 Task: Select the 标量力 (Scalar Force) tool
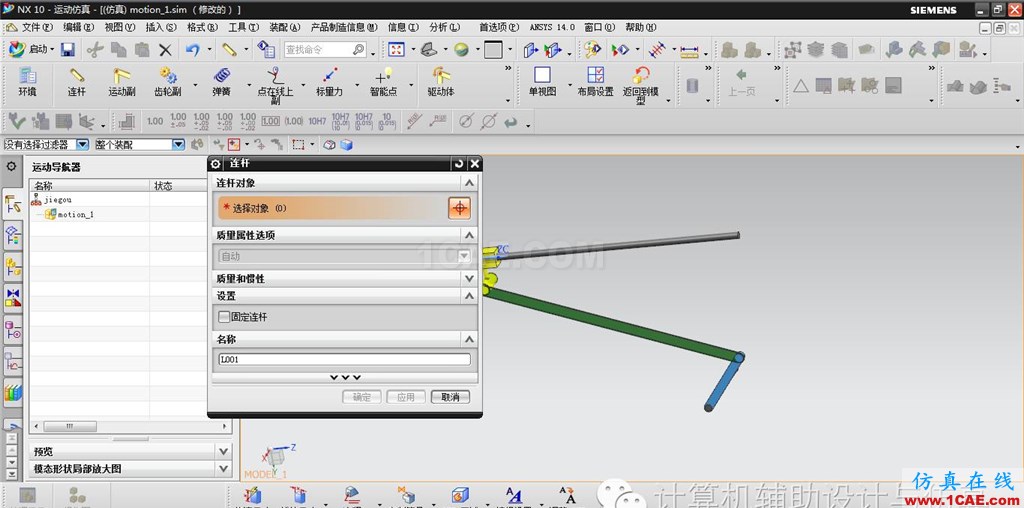coord(329,81)
